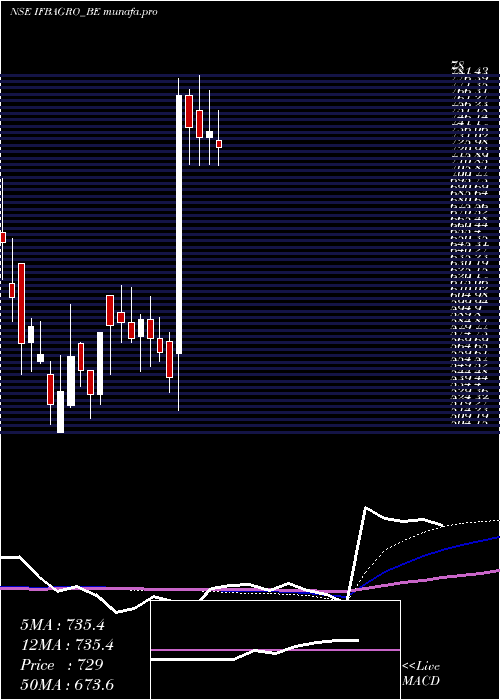Open the <<Live MACD label
The image size is (500, 700).
click(421, 674)
